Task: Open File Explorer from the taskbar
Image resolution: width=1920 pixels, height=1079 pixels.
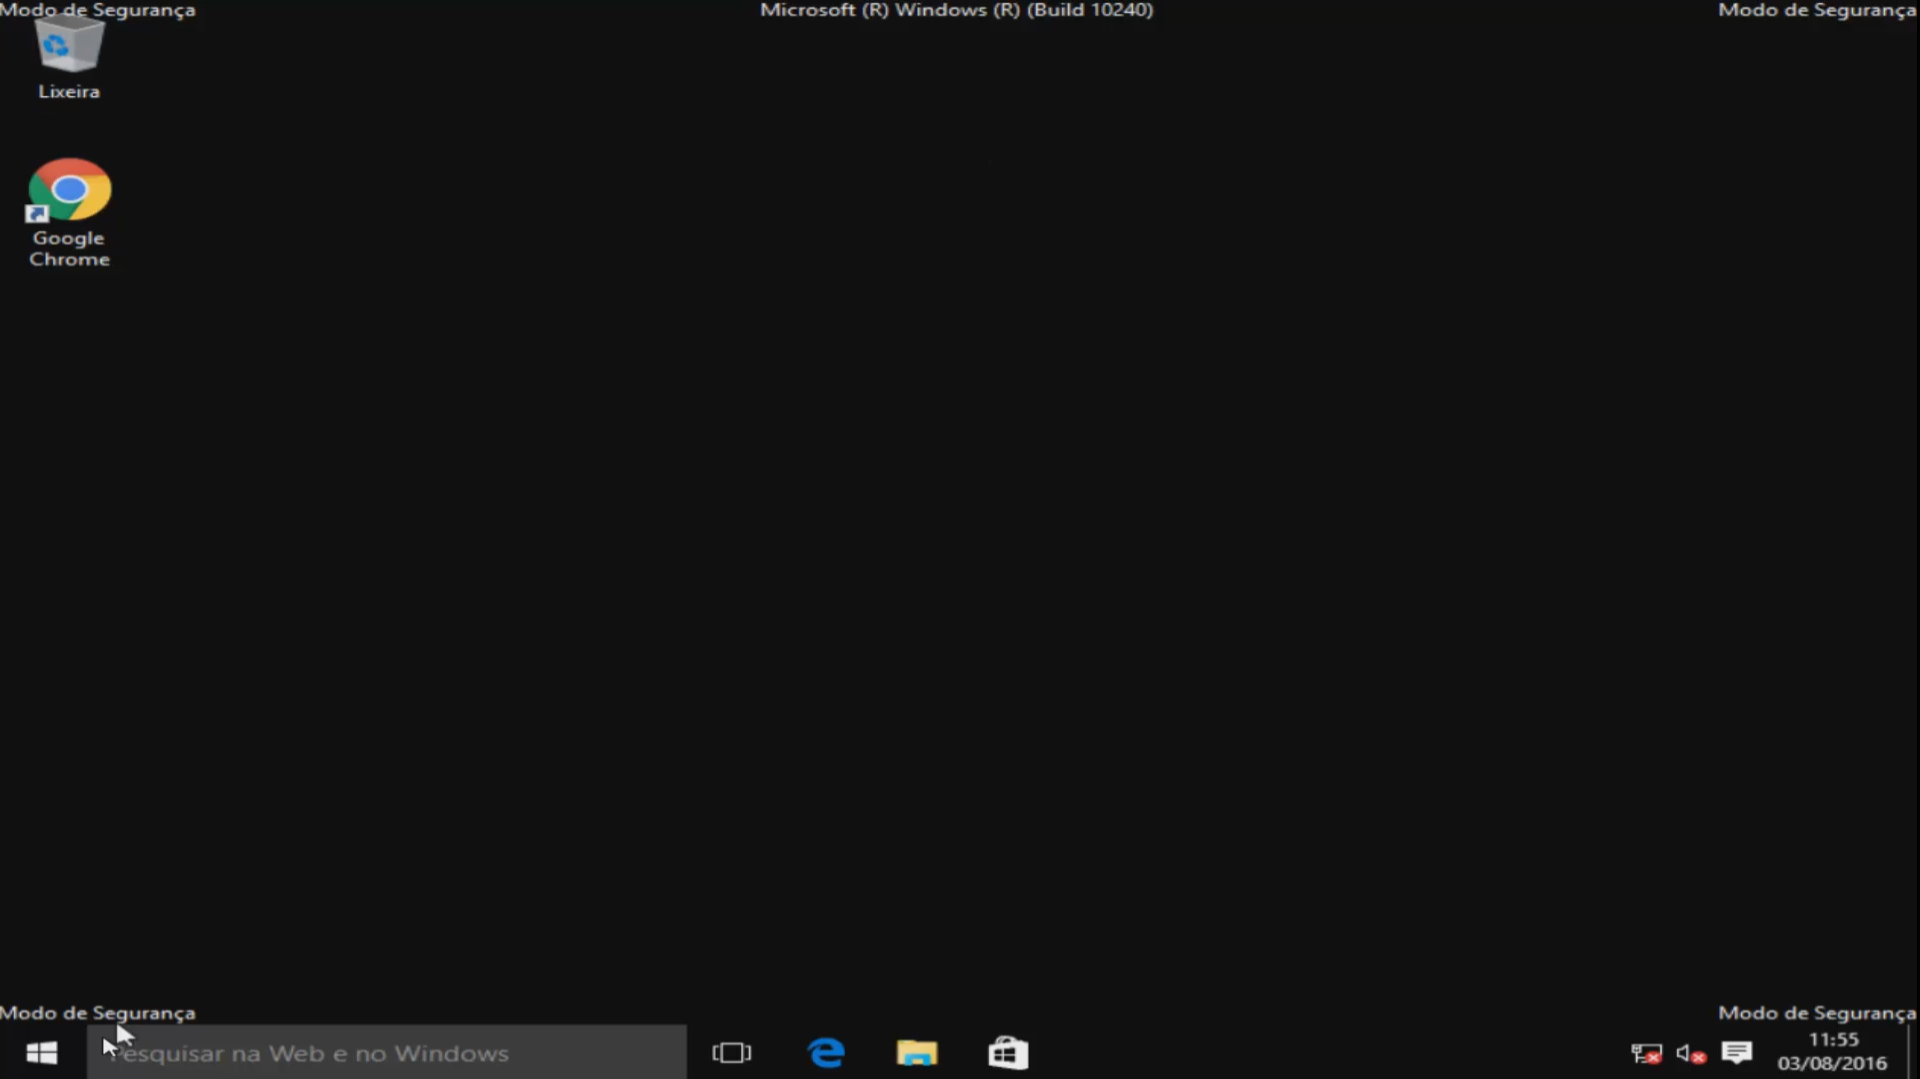Action: 917,1052
